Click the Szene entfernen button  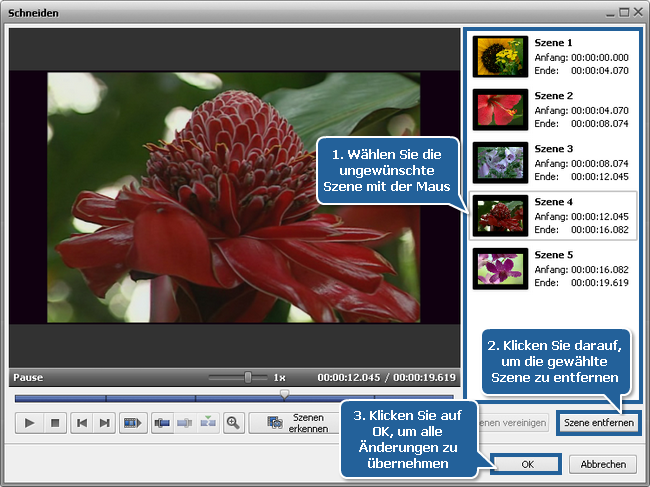point(597,423)
